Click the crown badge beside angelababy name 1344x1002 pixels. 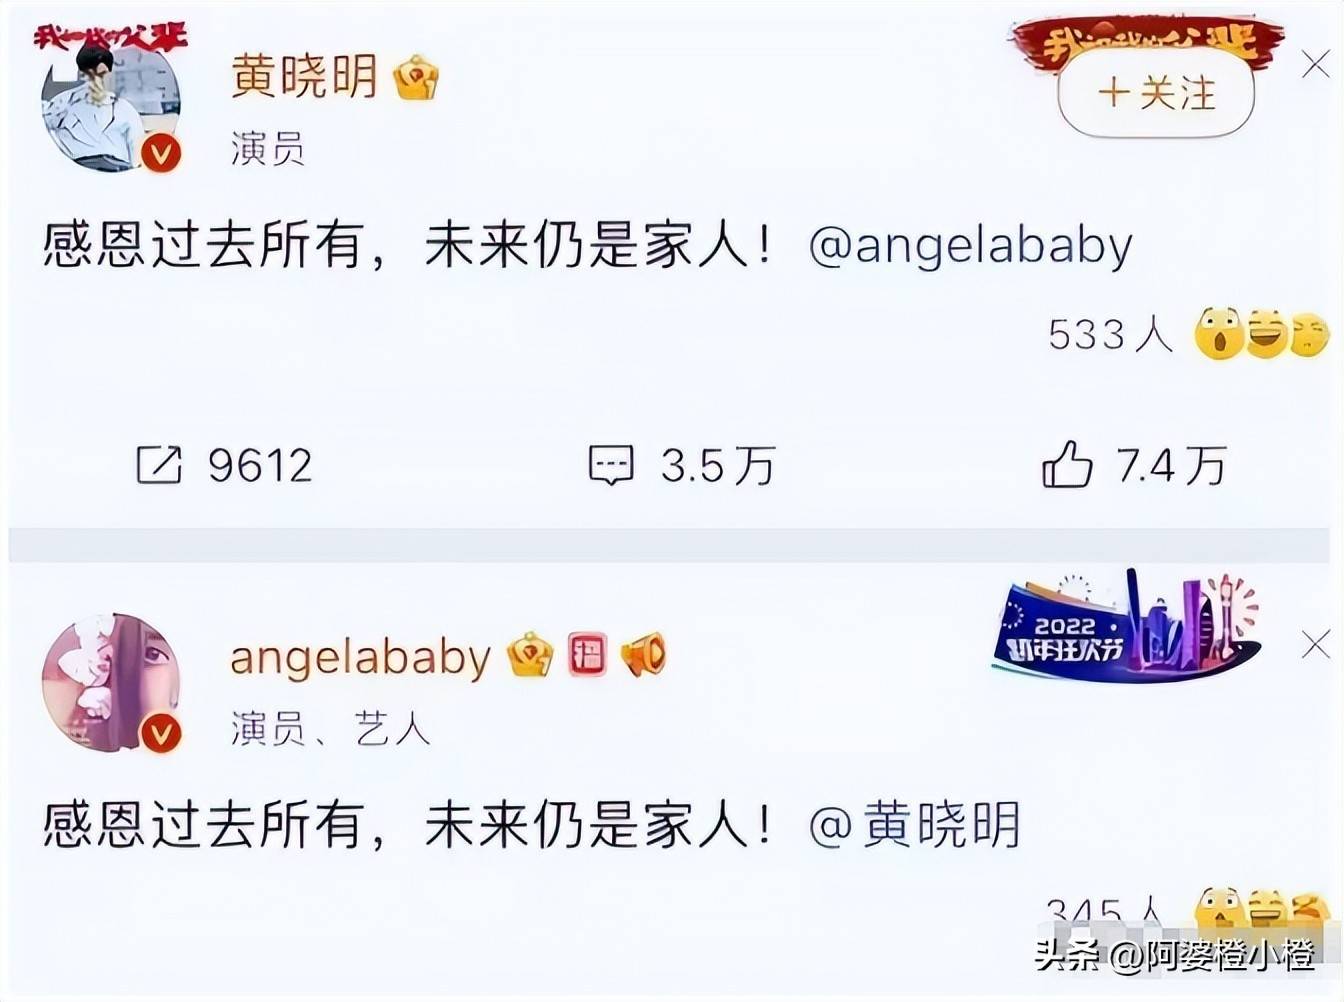click(530, 656)
